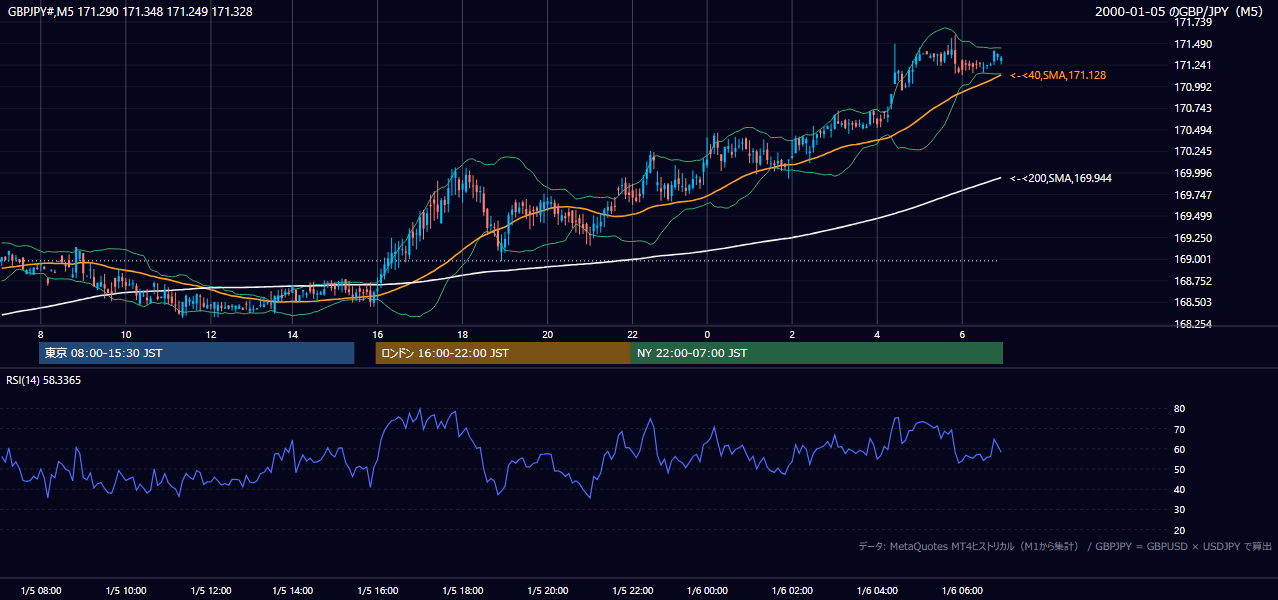Image resolution: width=1278 pixels, height=600 pixels.
Task: Click the 1/5 16:00 bottom time label
Action: coord(377,591)
